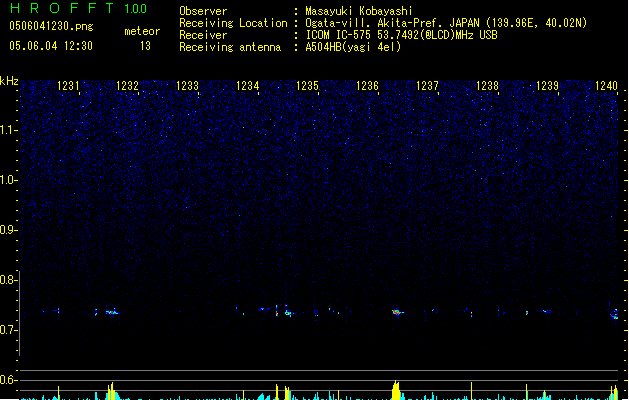
Task: Click the 1234 time marker
Action: pyautogui.click(x=248, y=86)
